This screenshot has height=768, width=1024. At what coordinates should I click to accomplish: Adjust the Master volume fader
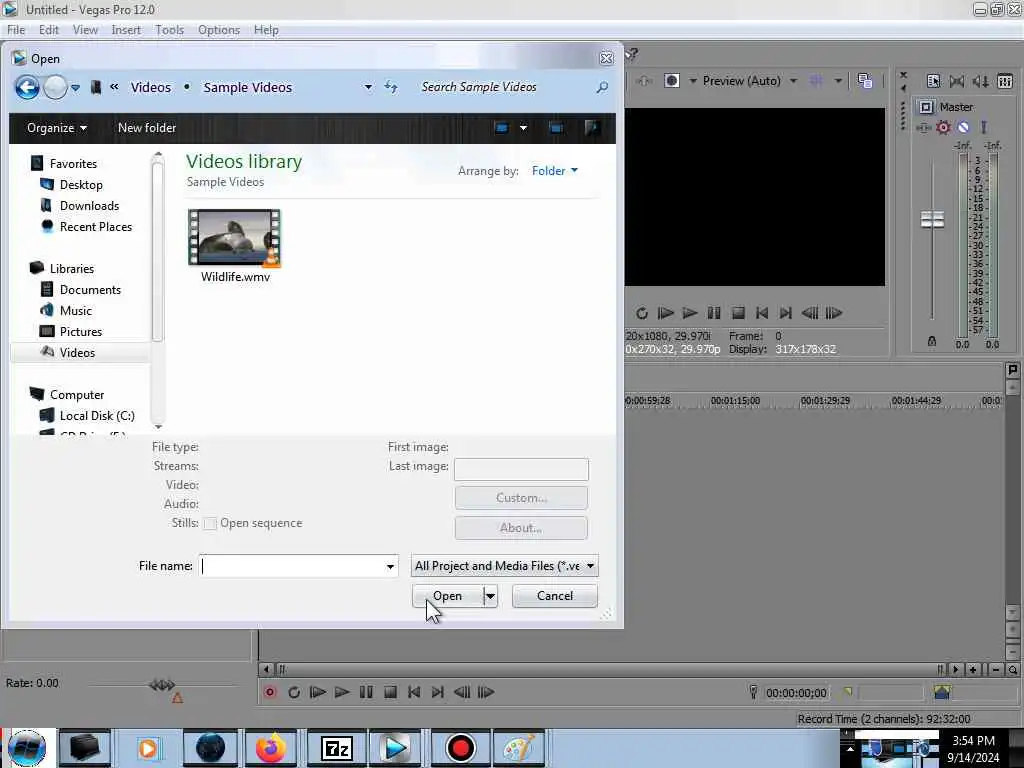[932, 219]
